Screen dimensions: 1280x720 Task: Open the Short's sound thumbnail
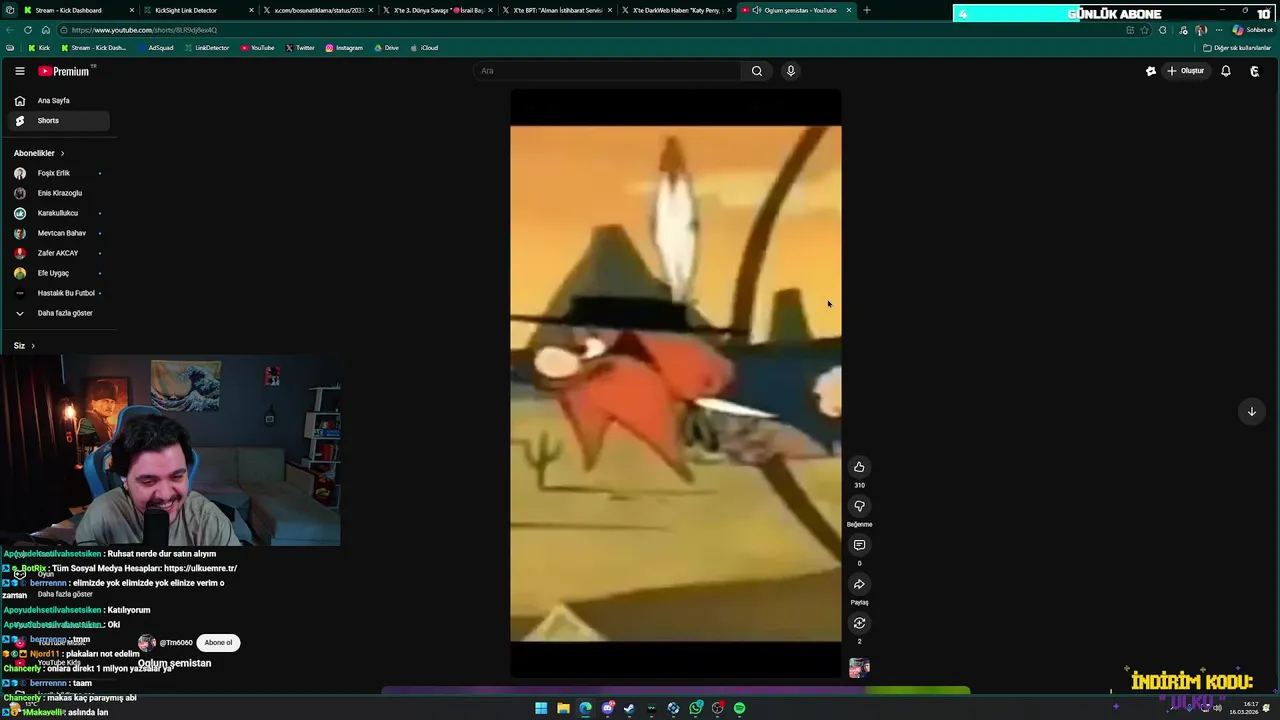(x=859, y=668)
